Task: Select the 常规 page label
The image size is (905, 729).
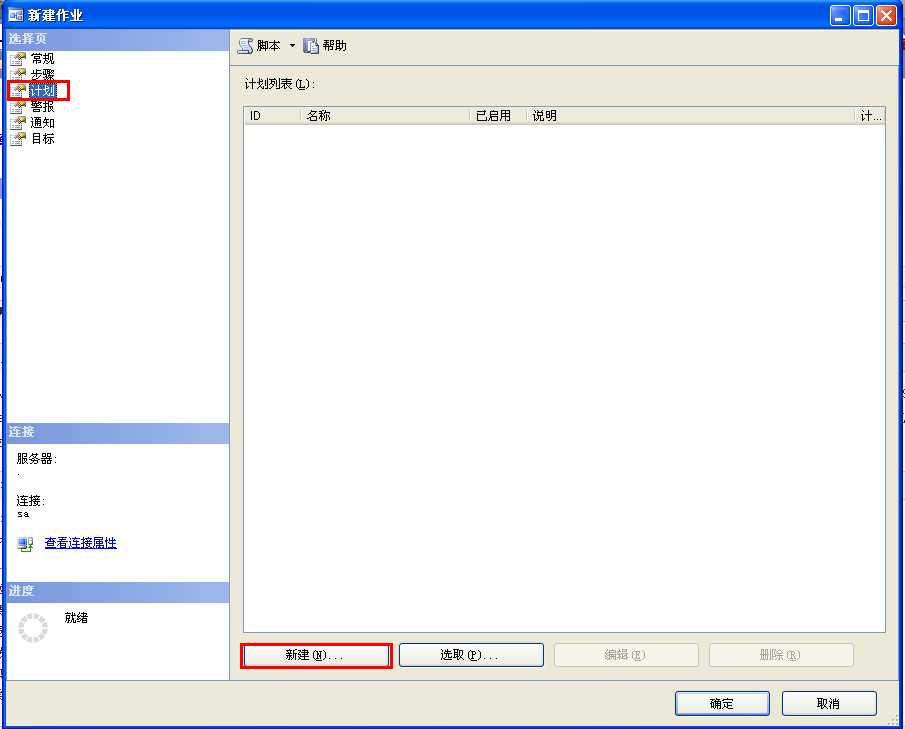Action: [x=42, y=59]
